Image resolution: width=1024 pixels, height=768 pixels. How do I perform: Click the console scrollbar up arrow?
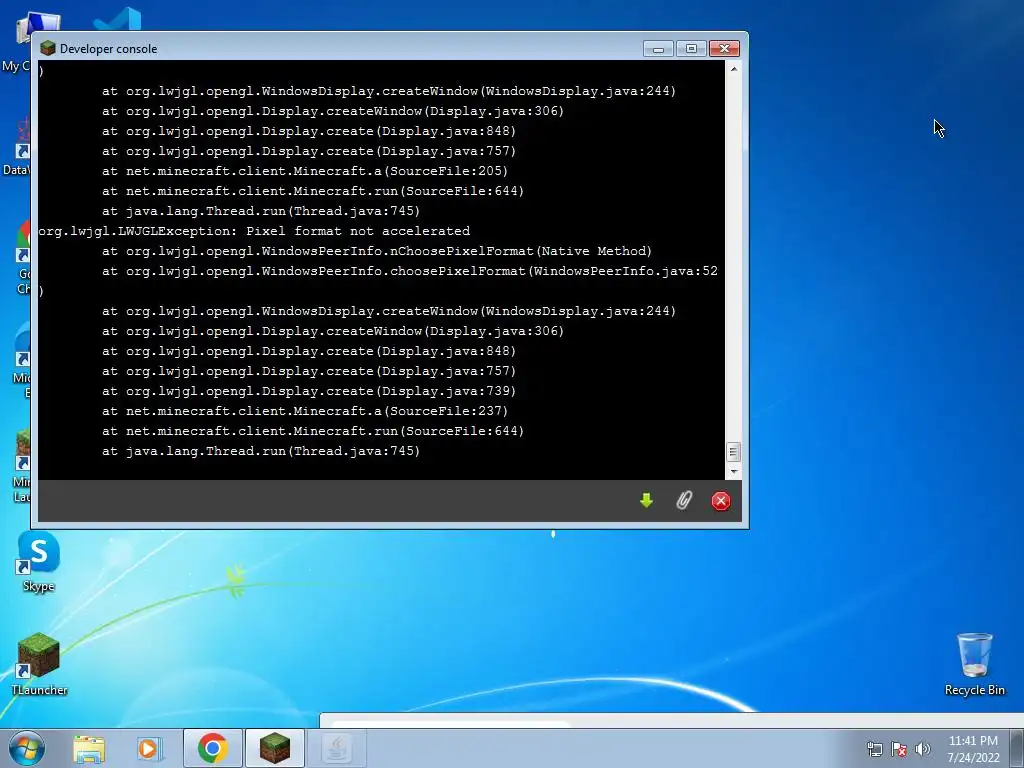pyautogui.click(x=733, y=69)
